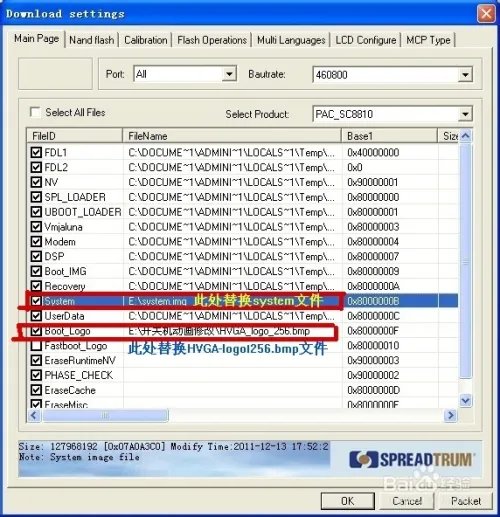
Task: Toggle the EraseRuntimeNV checkbox
Action: pyautogui.click(x=36, y=360)
